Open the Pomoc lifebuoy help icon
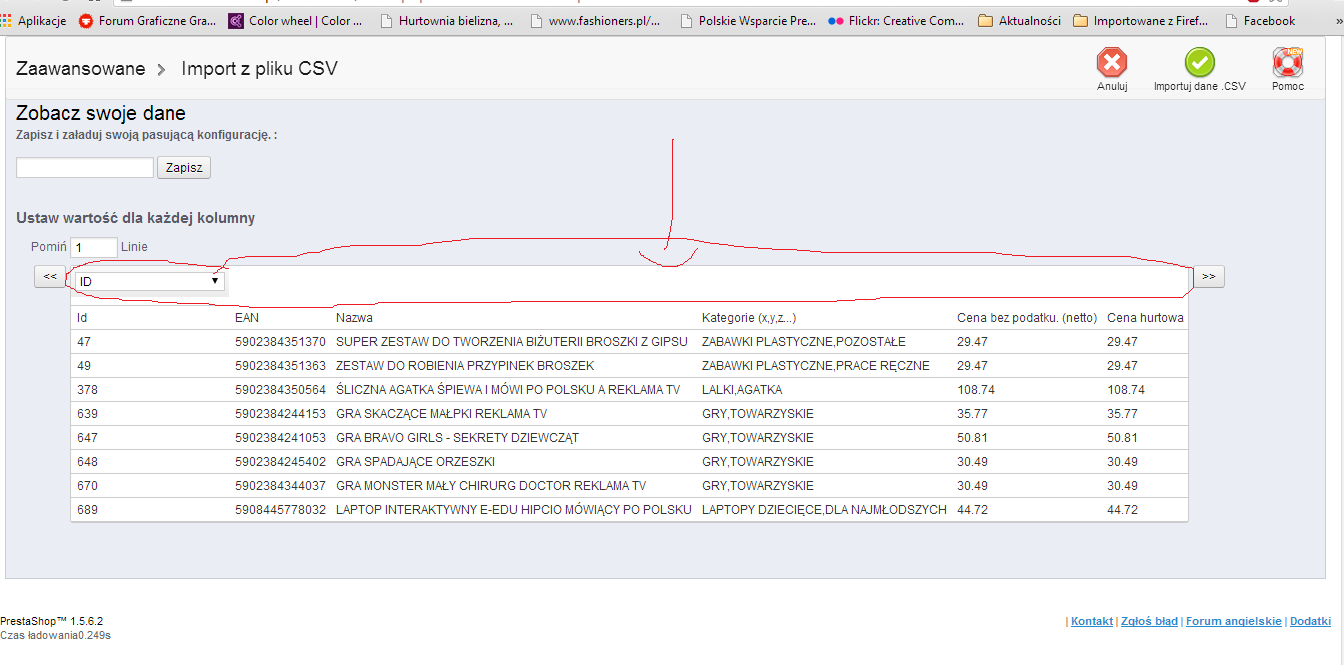 1287,63
